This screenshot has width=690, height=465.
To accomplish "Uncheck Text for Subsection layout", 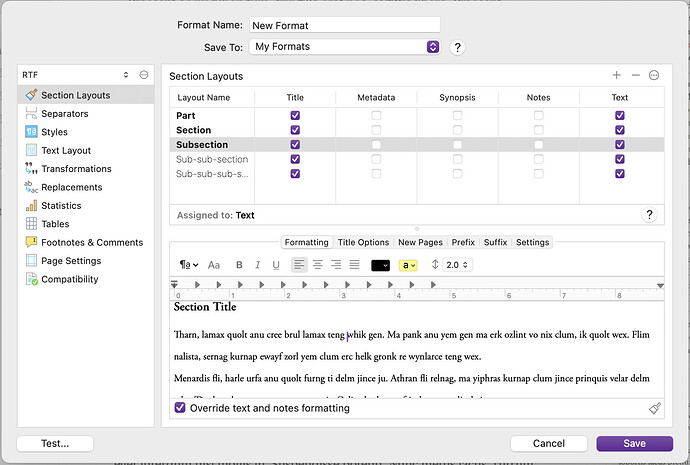I will pyautogui.click(x=620, y=144).
